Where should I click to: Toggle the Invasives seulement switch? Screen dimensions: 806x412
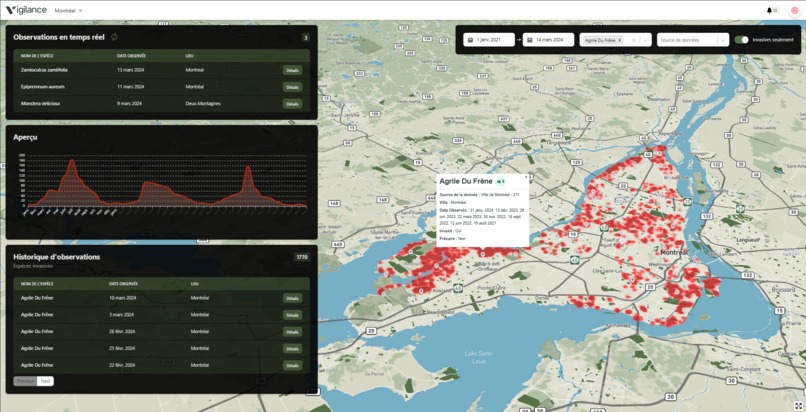[x=741, y=40]
